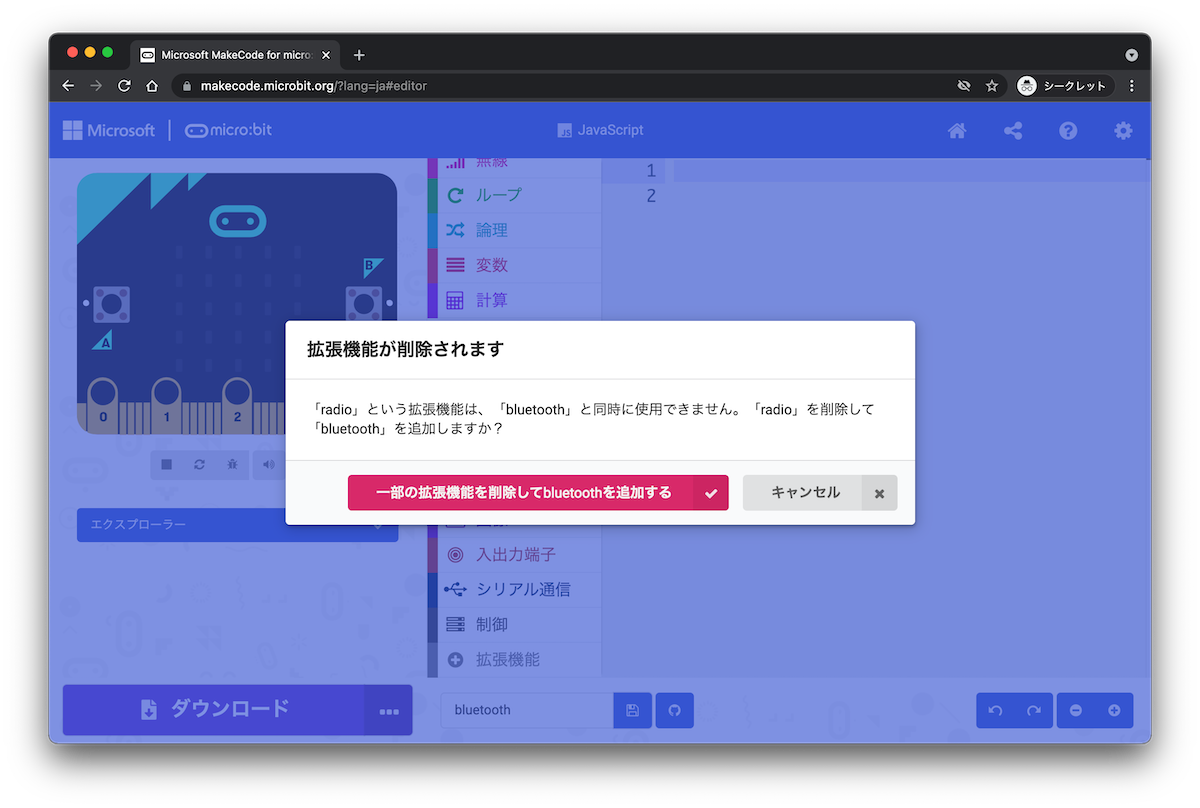
Task: Click the eye-slash tracking icon
Action: pyautogui.click(x=964, y=86)
